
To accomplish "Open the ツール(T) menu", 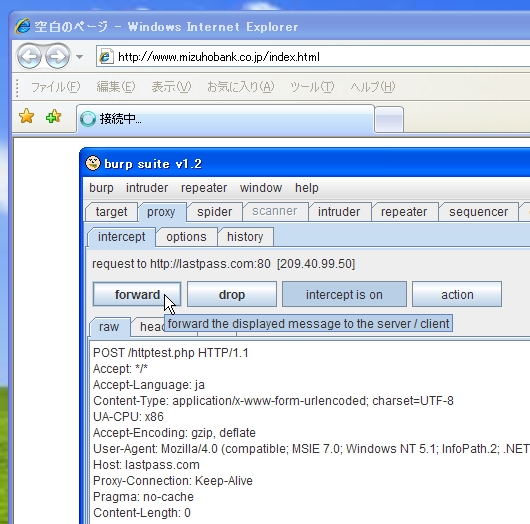I will [x=312, y=87].
